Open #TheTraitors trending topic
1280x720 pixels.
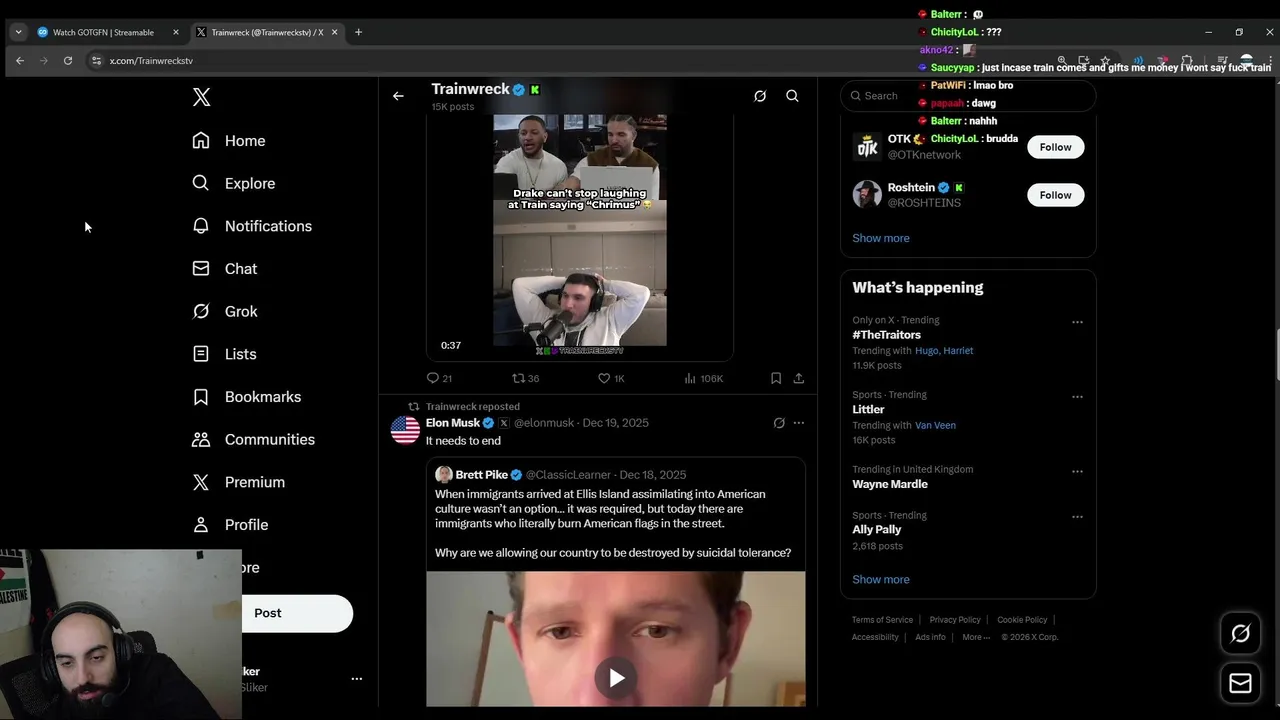pyautogui.click(x=886, y=335)
